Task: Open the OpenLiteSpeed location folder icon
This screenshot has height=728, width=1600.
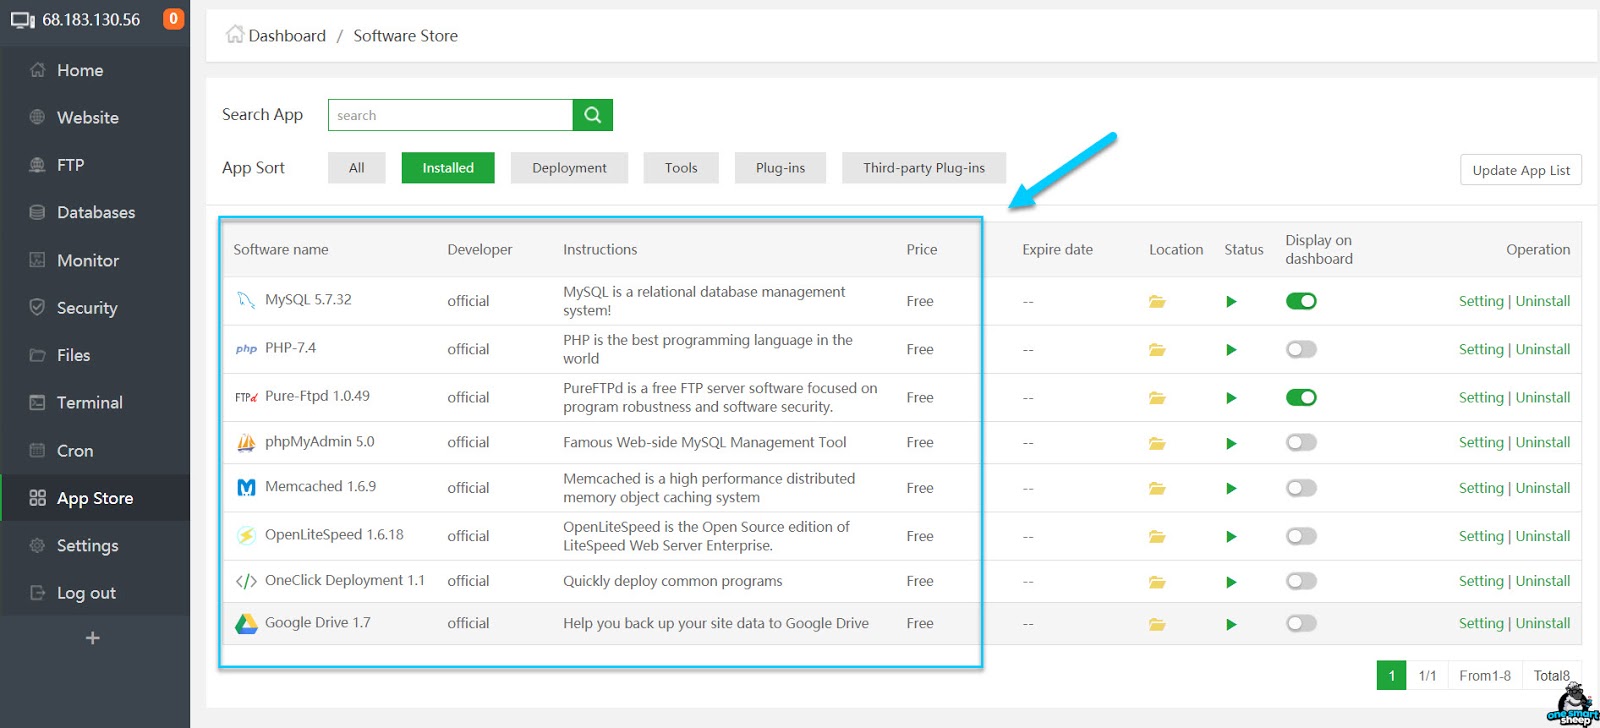Action: 1157,536
